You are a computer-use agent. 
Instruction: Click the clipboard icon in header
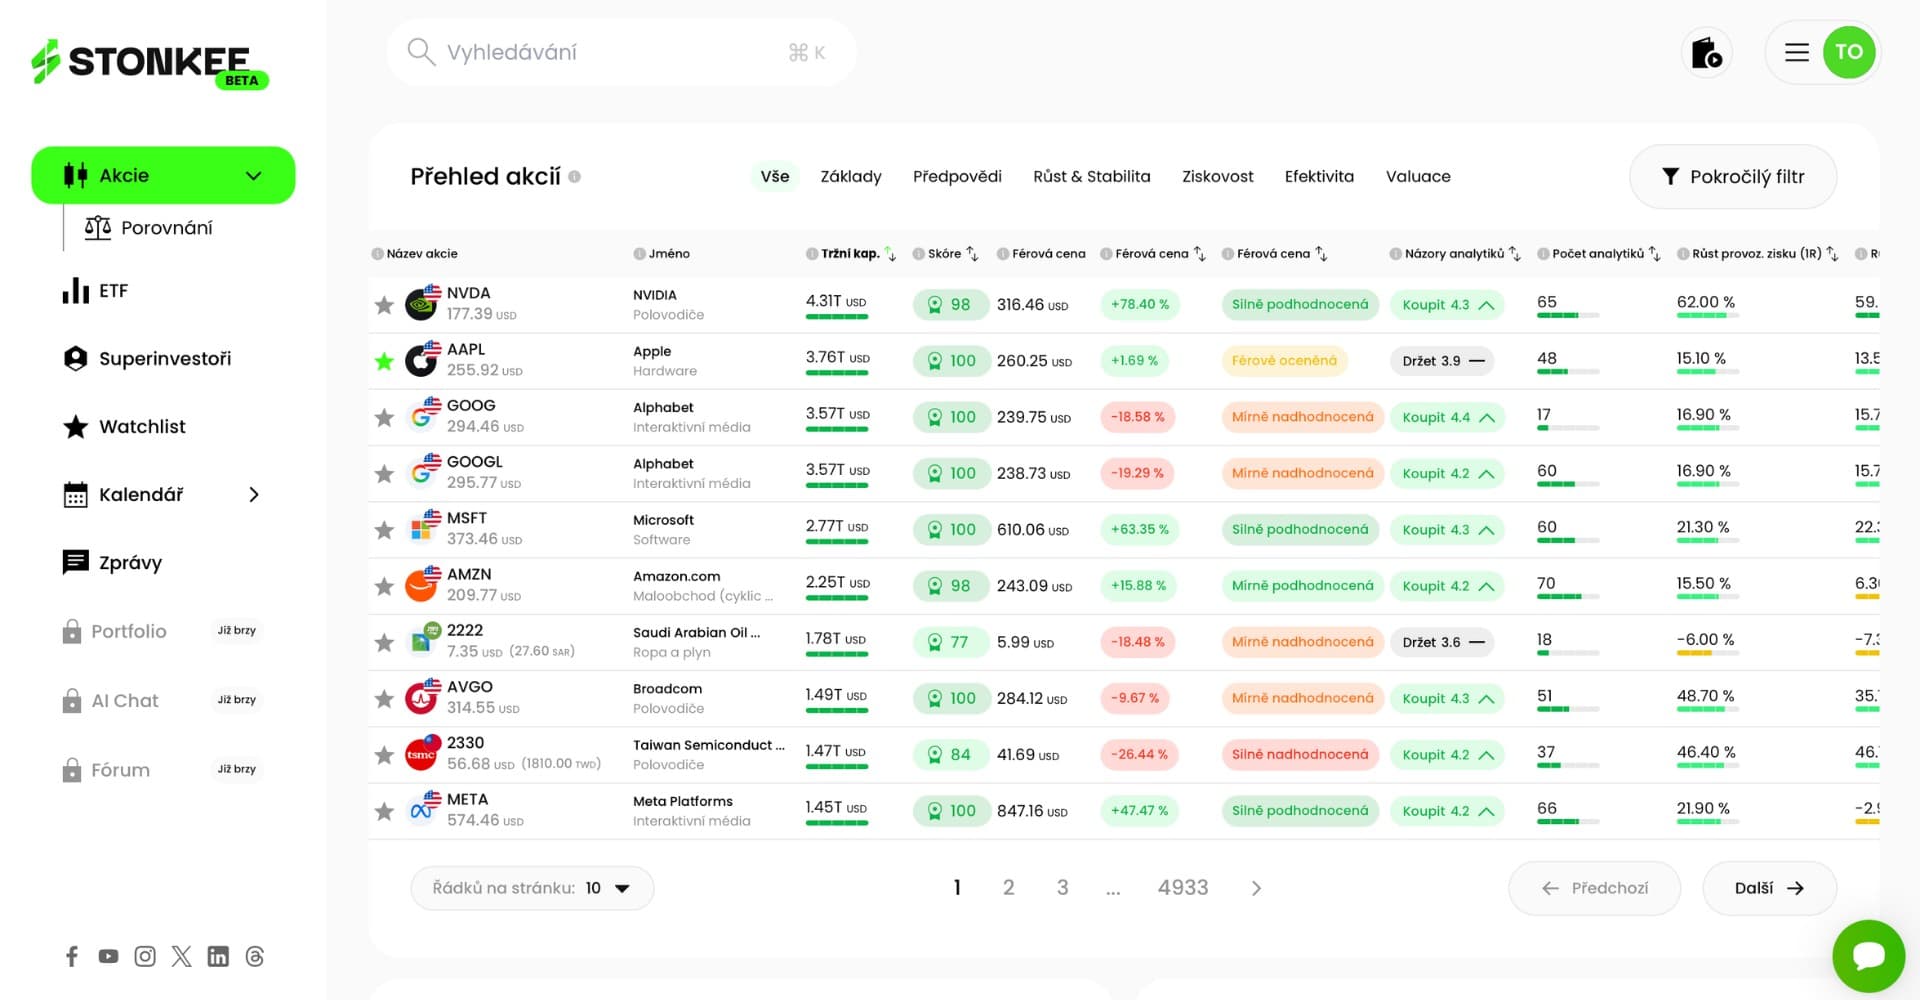click(x=1706, y=52)
